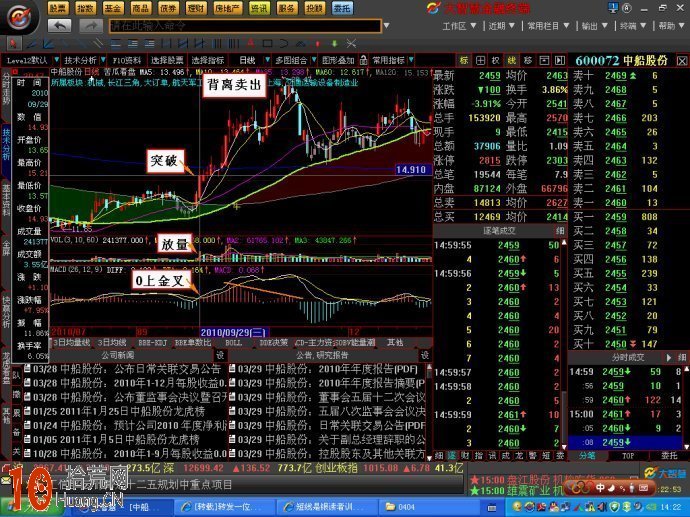This screenshot has width=690, height=517.
Task: Open the 日线 period dropdown
Action: tap(267, 60)
